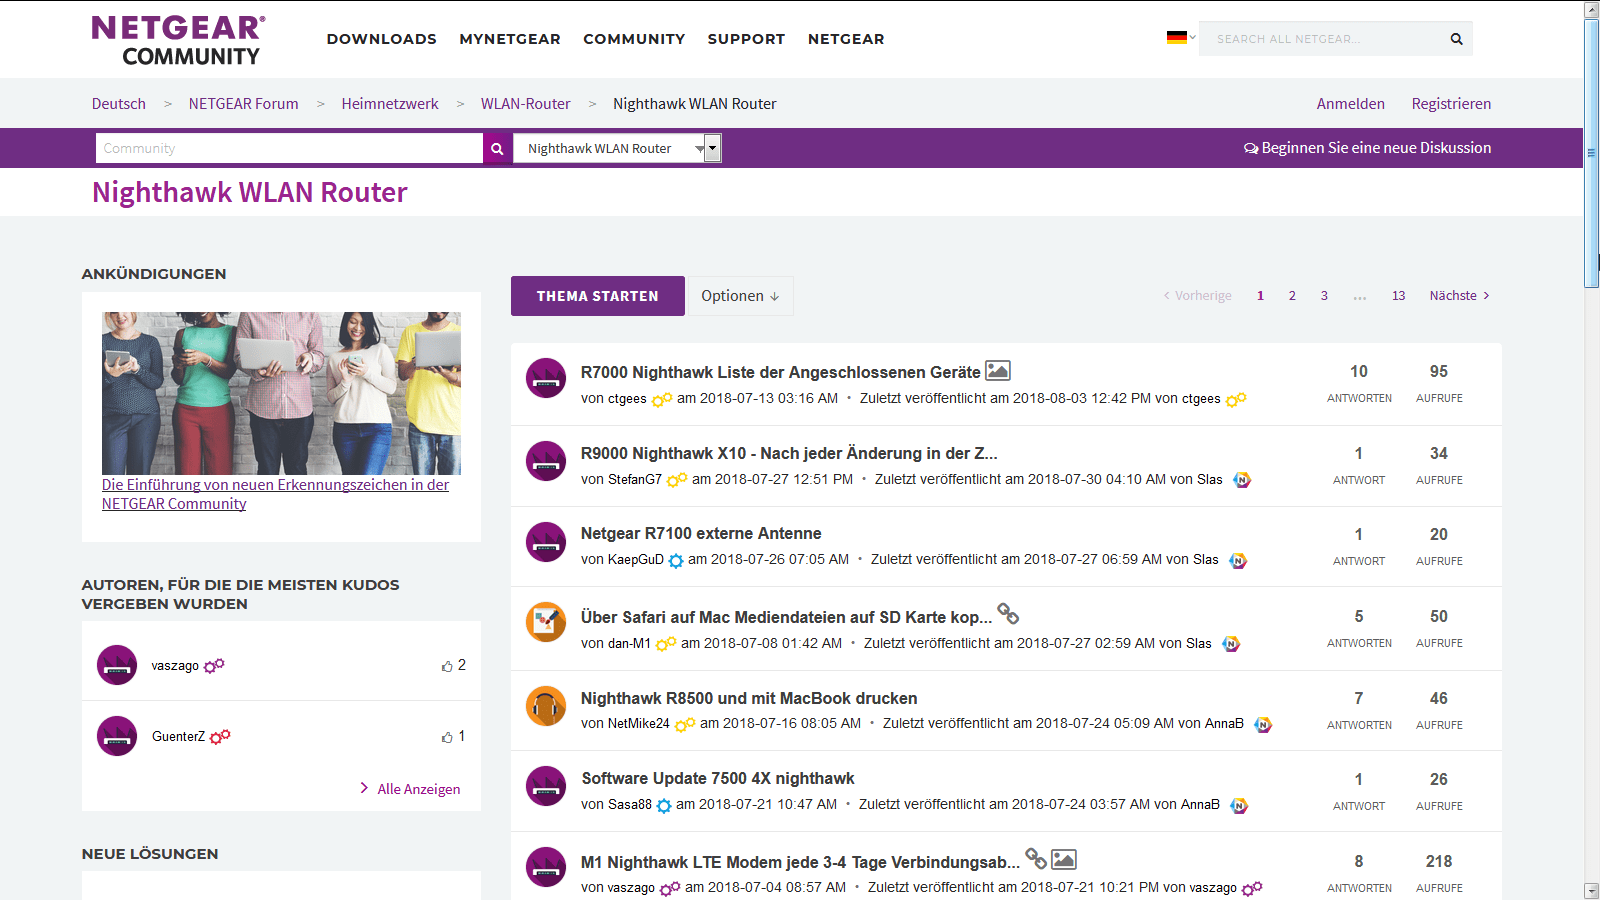Expand the Optionen menu
Image resolution: width=1600 pixels, height=900 pixels.
(740, 296)
